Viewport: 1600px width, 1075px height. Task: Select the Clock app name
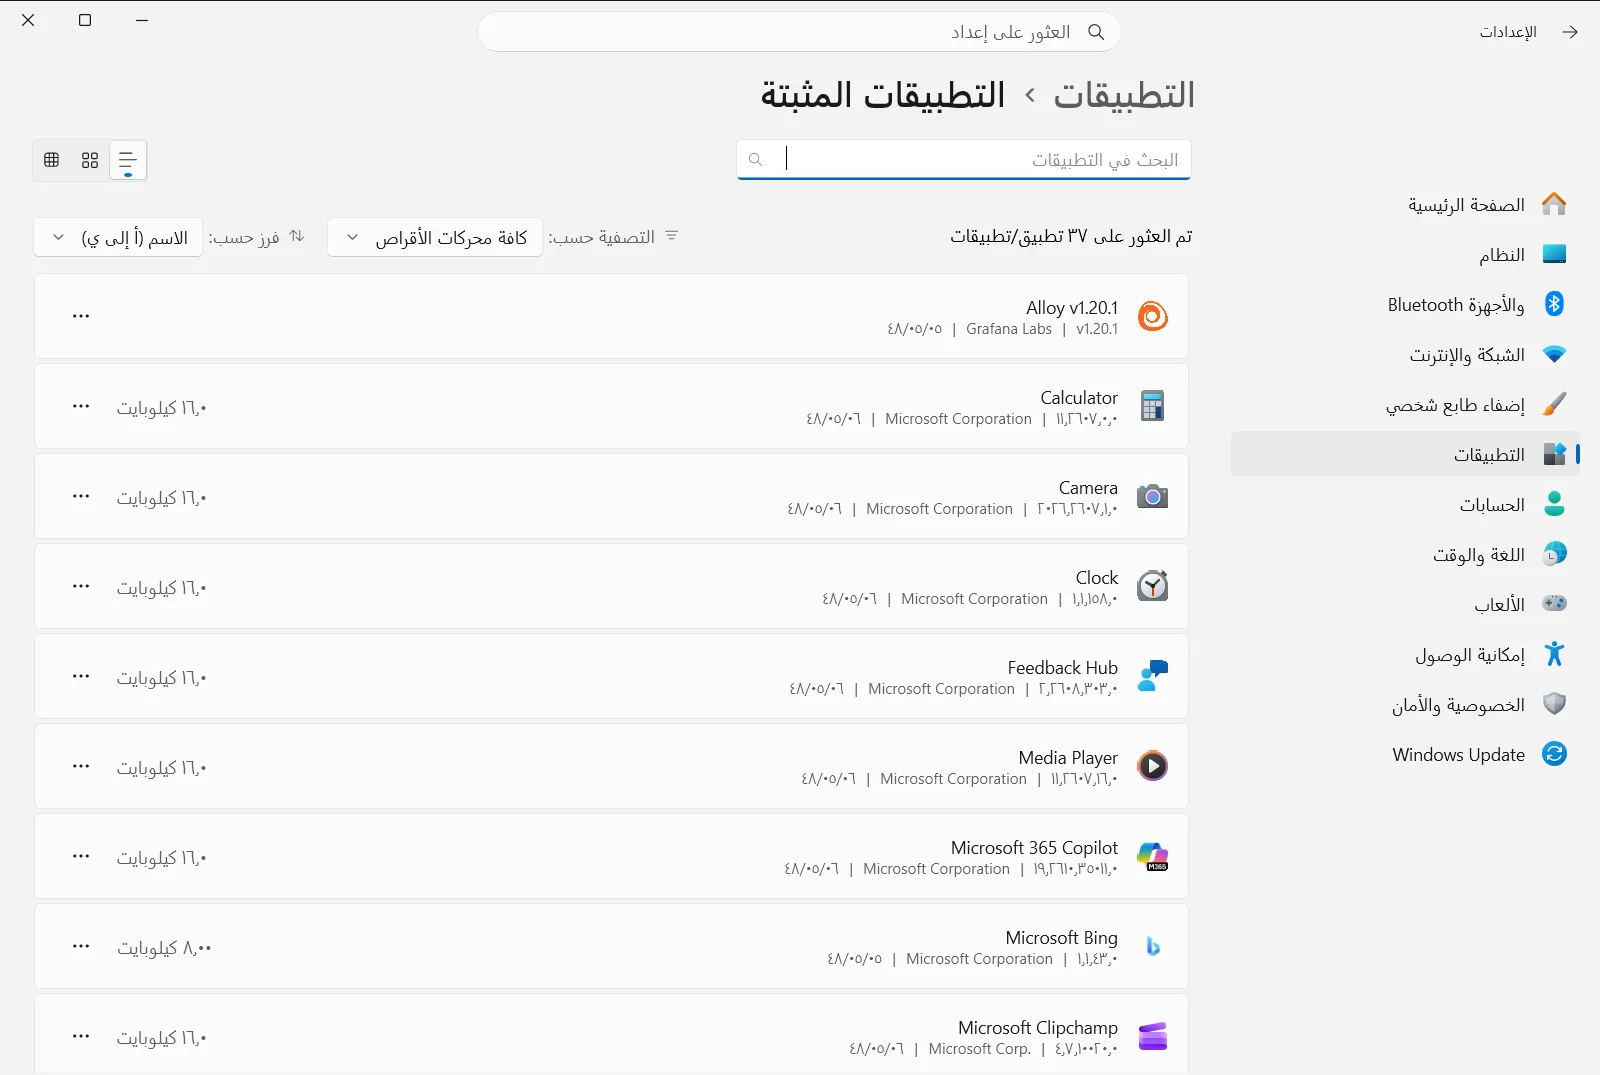(x=1097, y=578)
